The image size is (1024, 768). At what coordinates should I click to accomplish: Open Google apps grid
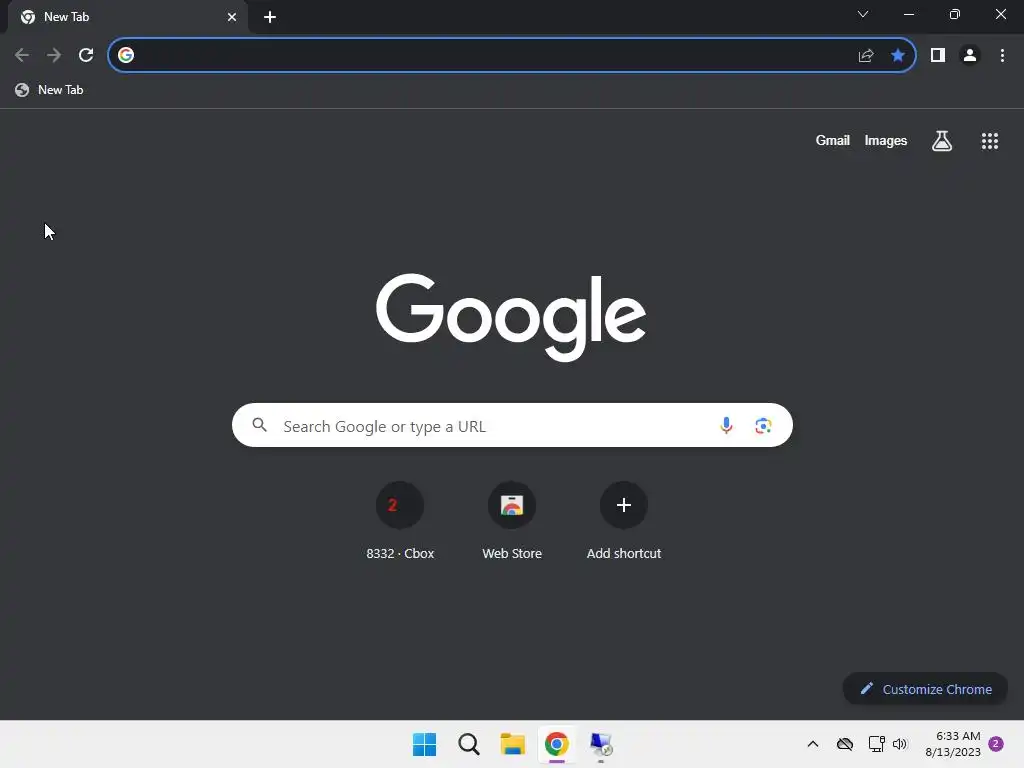(x=990, y=140)
